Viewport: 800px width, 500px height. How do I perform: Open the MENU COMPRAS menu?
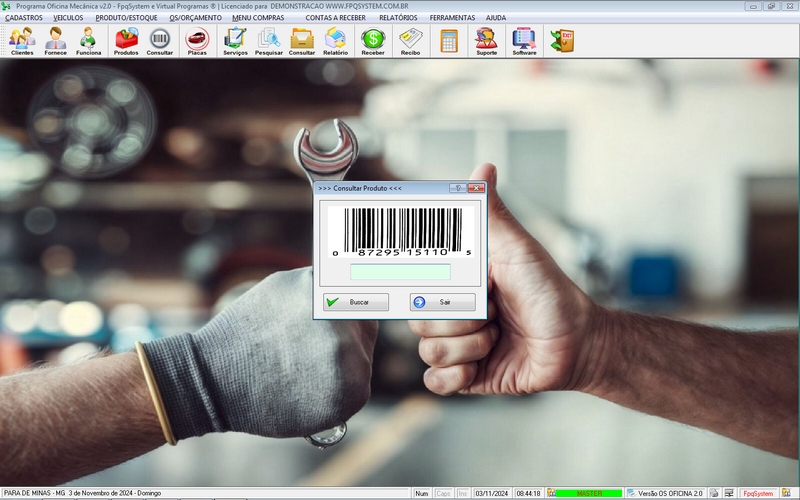[x=258, y=18]
